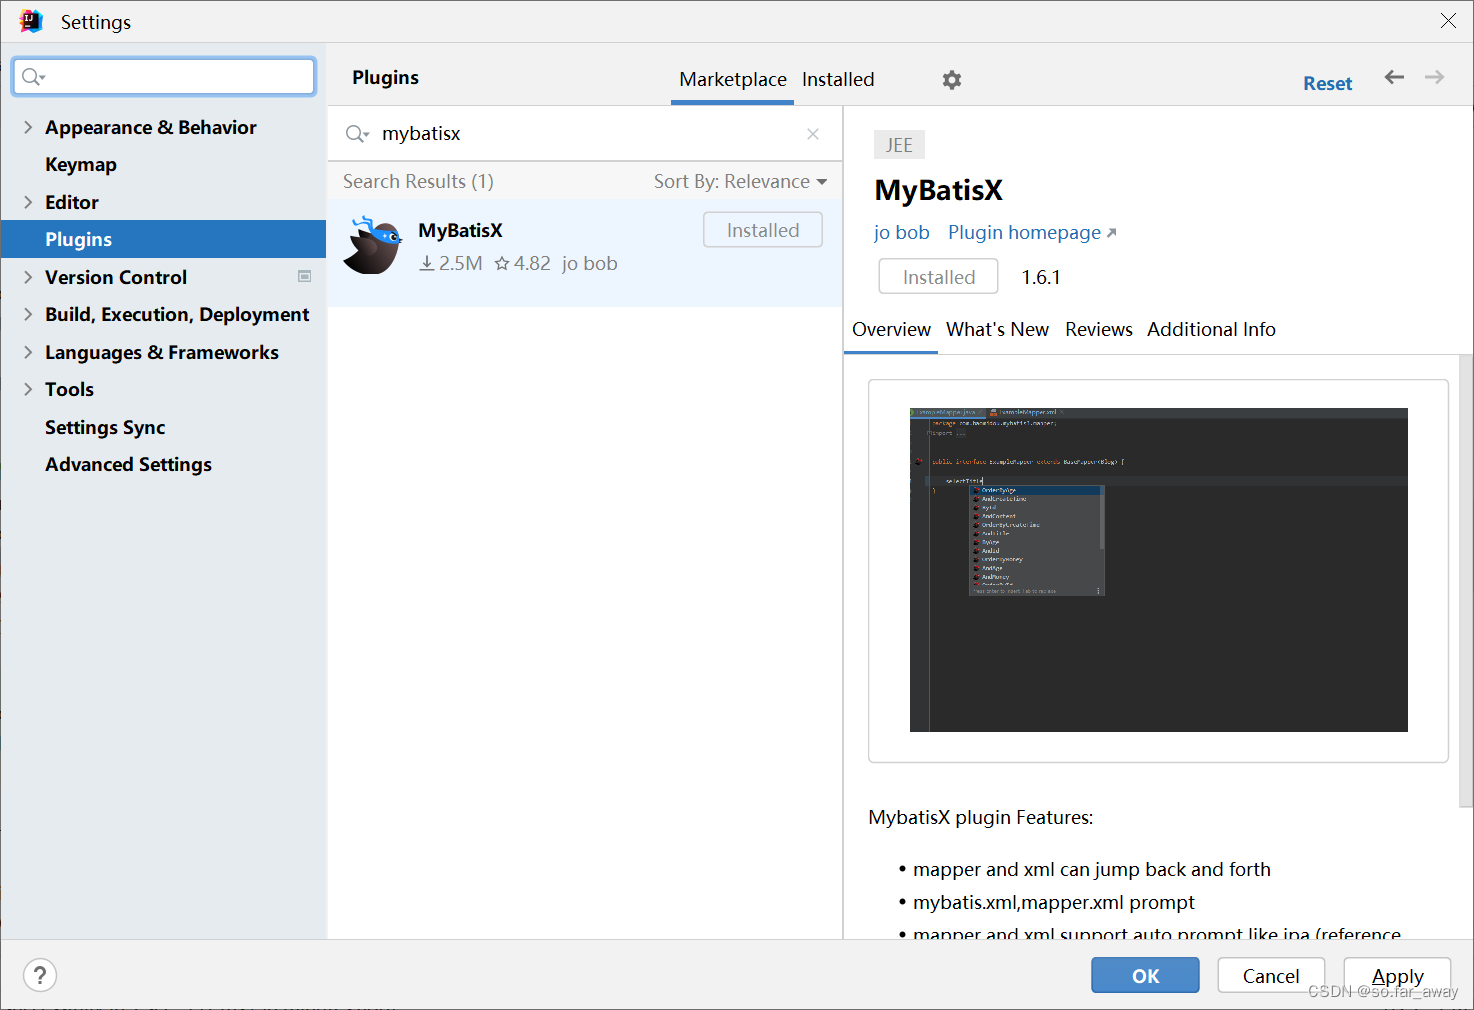1474x1010 pixels.
Task: Expand Appearance & Behavior section
Action: [x=28, y=127]
